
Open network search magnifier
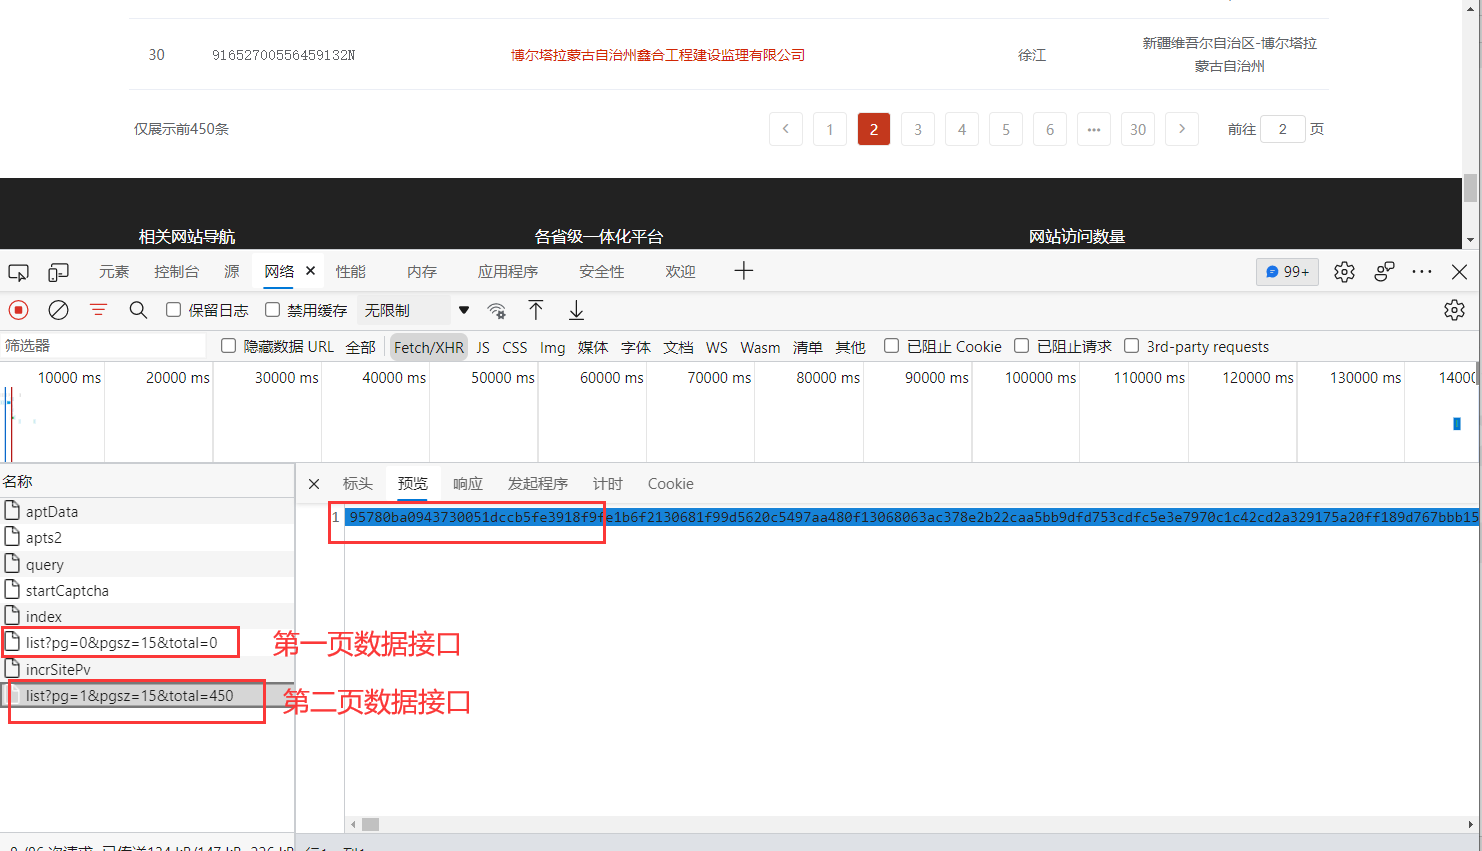[138, 310]
